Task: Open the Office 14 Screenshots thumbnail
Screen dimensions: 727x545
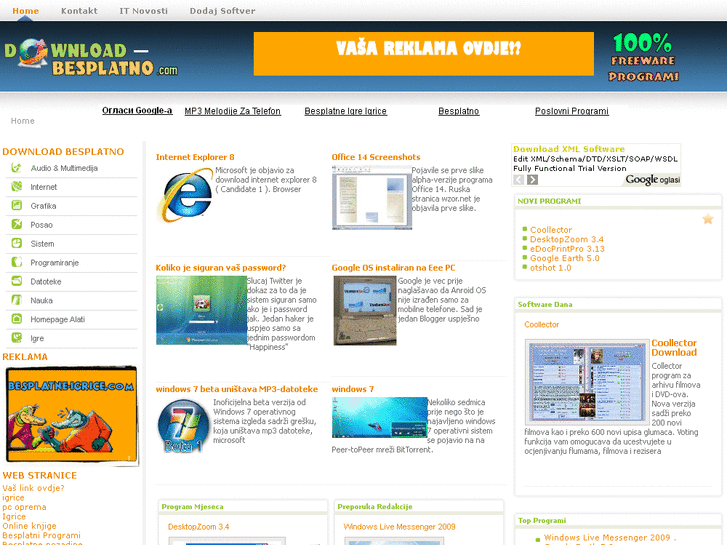Action: (372, 198)
